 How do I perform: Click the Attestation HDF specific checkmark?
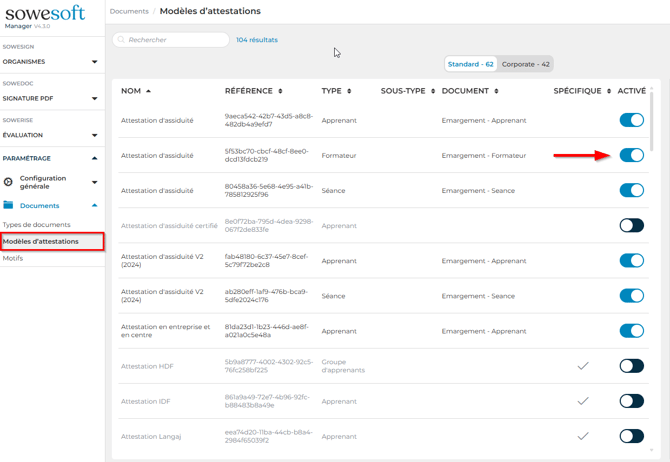click(583, 366)
